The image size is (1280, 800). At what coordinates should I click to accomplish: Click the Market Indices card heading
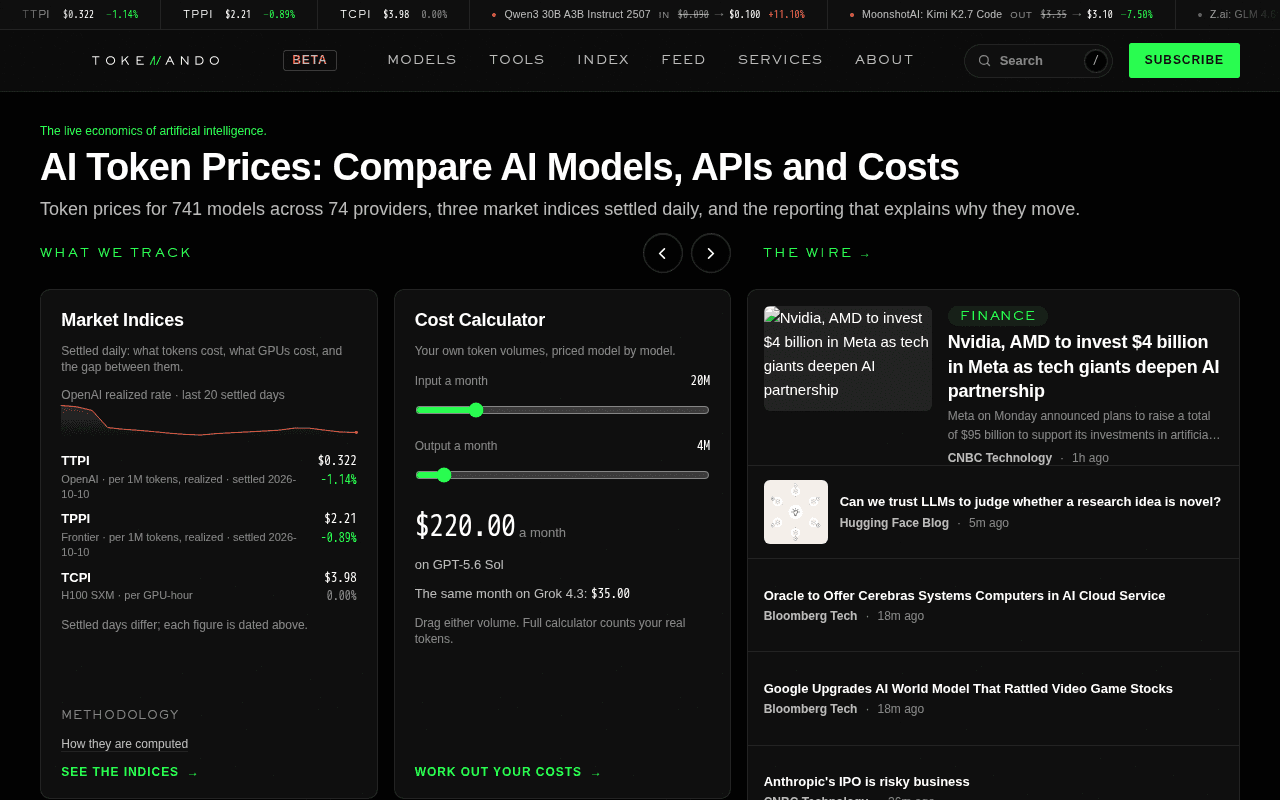click(x=122, y=320)
